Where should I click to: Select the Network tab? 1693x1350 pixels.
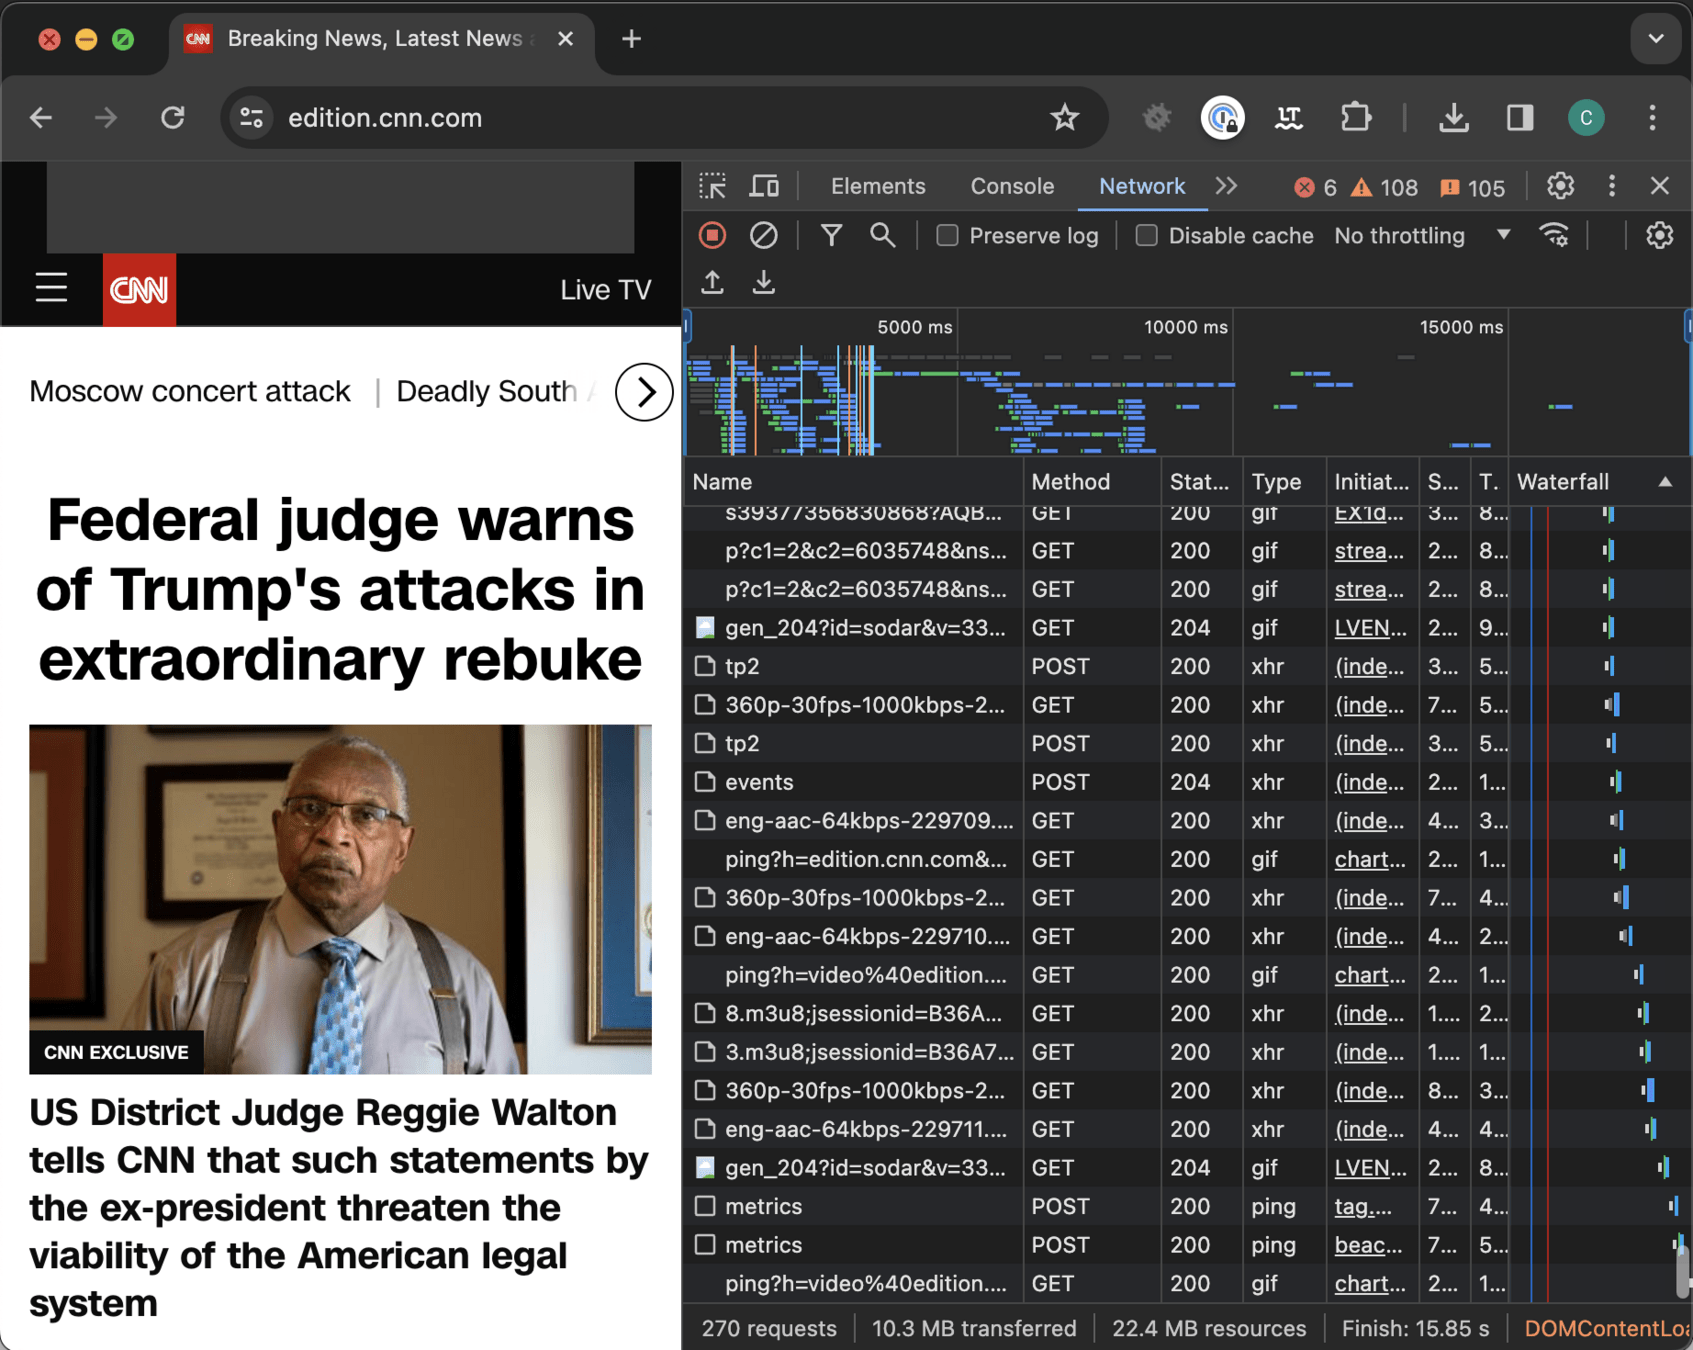point(1142,186)
